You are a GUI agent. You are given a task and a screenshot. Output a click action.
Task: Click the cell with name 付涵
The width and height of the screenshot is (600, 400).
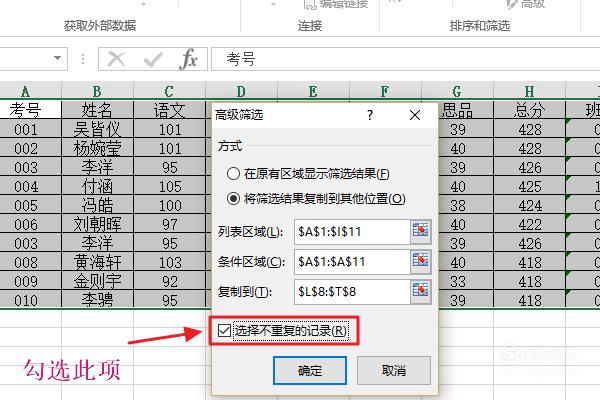(97, 186)
